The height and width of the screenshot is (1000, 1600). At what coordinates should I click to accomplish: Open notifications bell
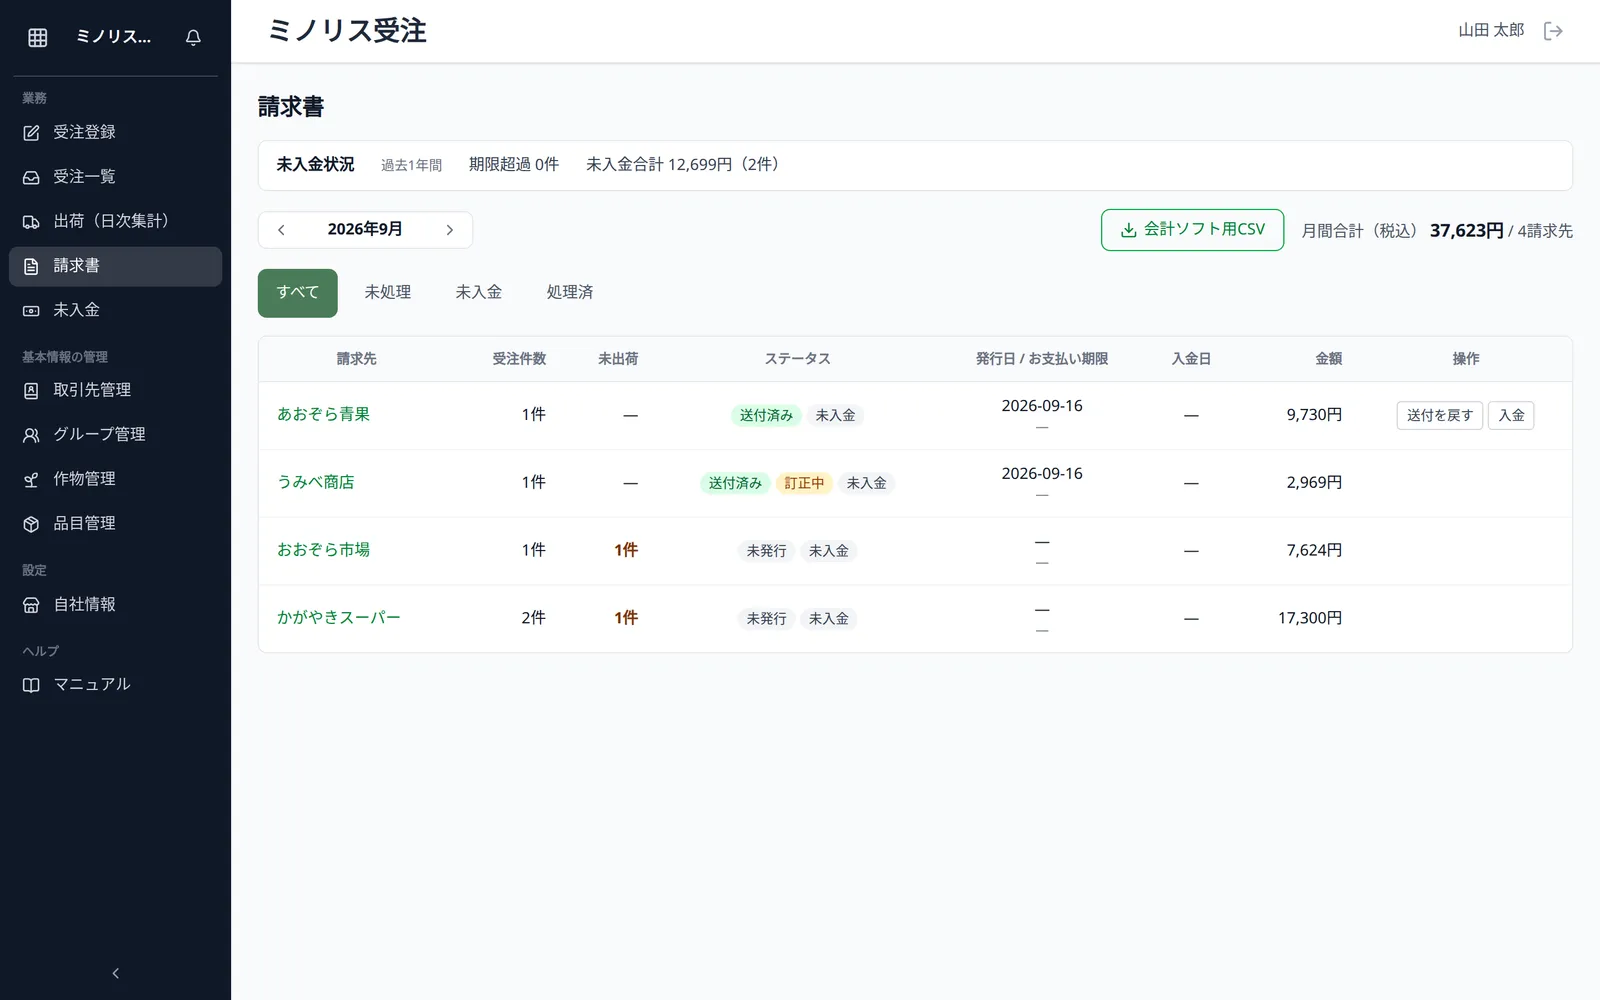pyautogui.click(x=193, y=37)
